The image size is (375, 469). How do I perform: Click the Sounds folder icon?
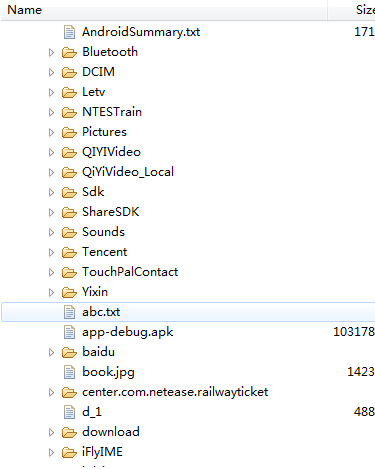tap(69, 232)
